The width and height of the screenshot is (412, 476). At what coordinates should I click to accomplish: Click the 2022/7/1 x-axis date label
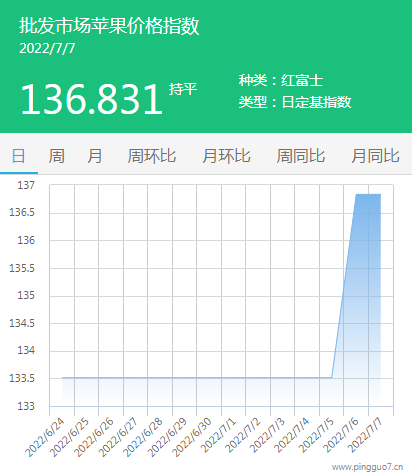(x=219, y=435)
